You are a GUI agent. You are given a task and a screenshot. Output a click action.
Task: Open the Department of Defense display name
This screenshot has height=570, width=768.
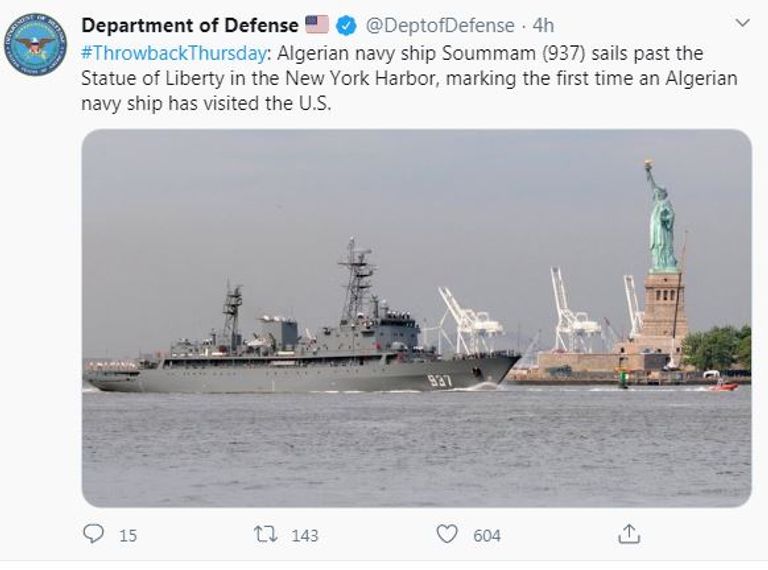coord(189,25)
